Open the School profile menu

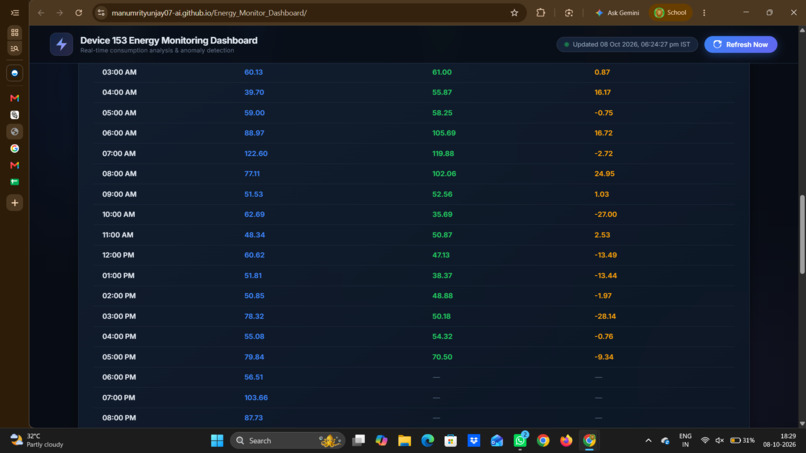[x=670, y=13]
